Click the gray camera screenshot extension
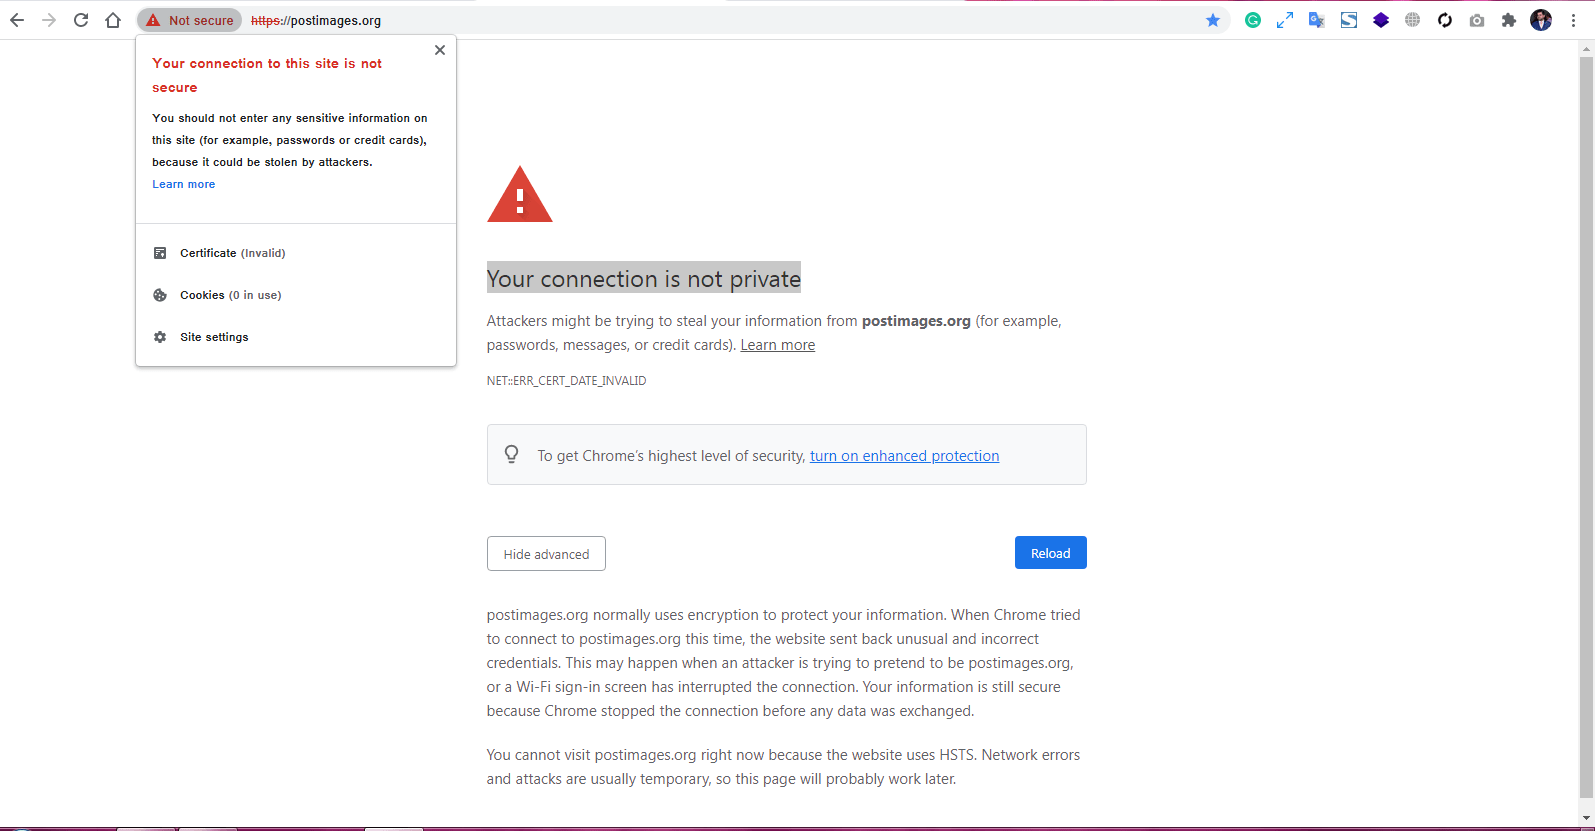The width and height of the screenshot is (1595, 831). (1477, 20)
